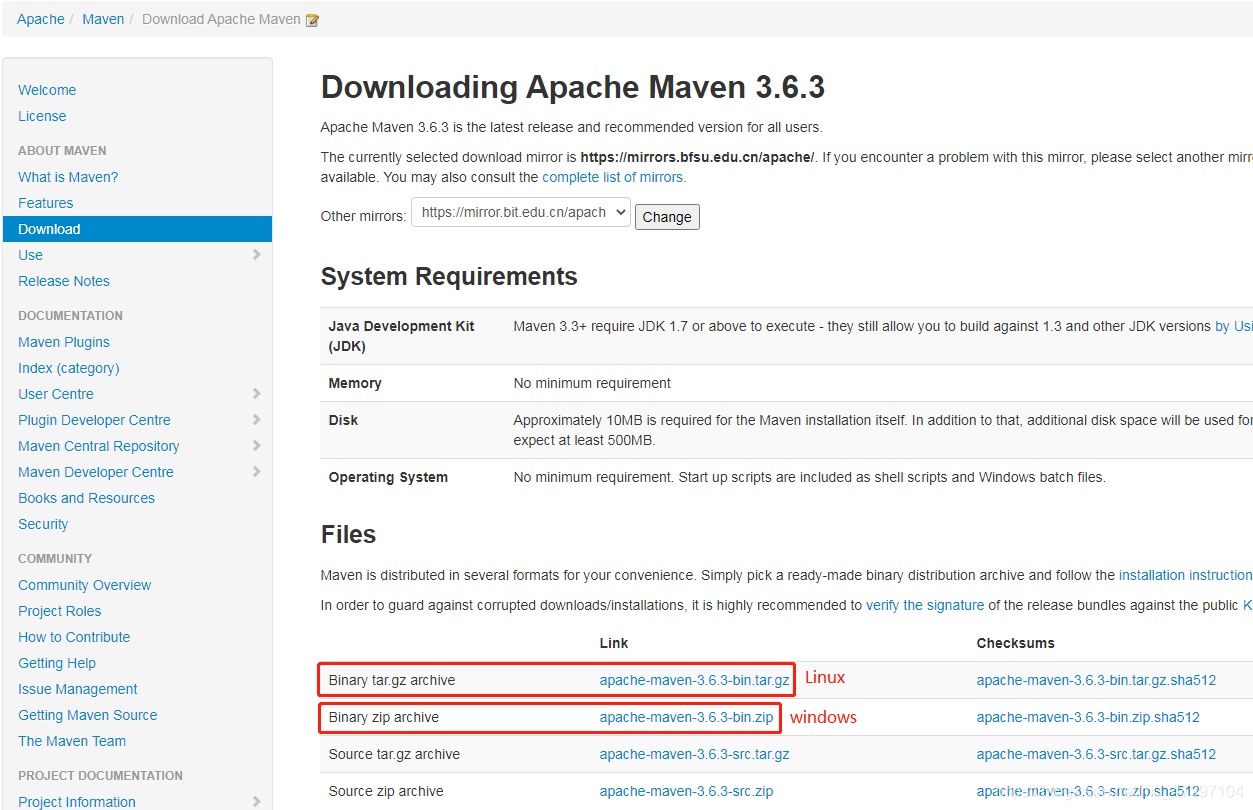Open the Welcome sidebar link
This screenshot has height=810, width=1253.
point(47,90)
